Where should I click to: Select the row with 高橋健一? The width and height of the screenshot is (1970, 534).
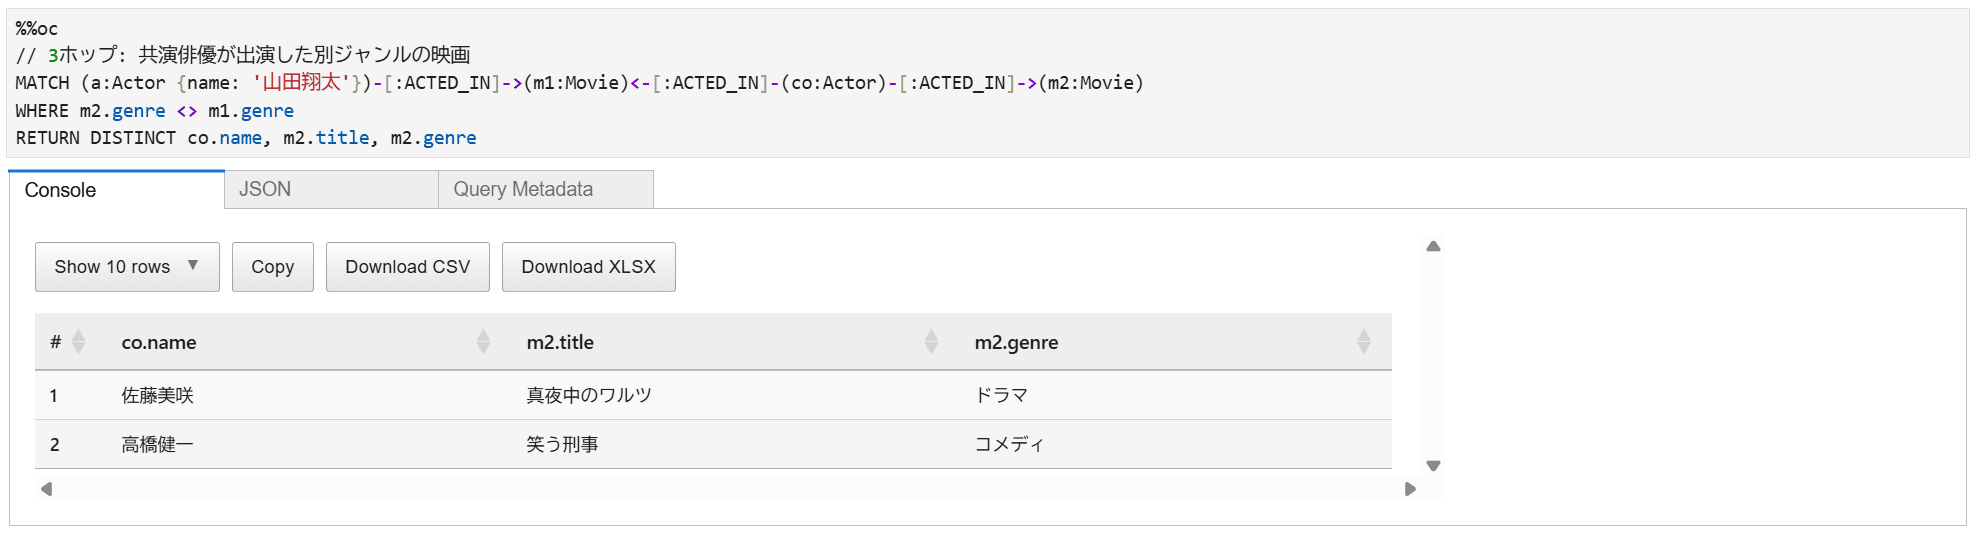pos(713,444)
